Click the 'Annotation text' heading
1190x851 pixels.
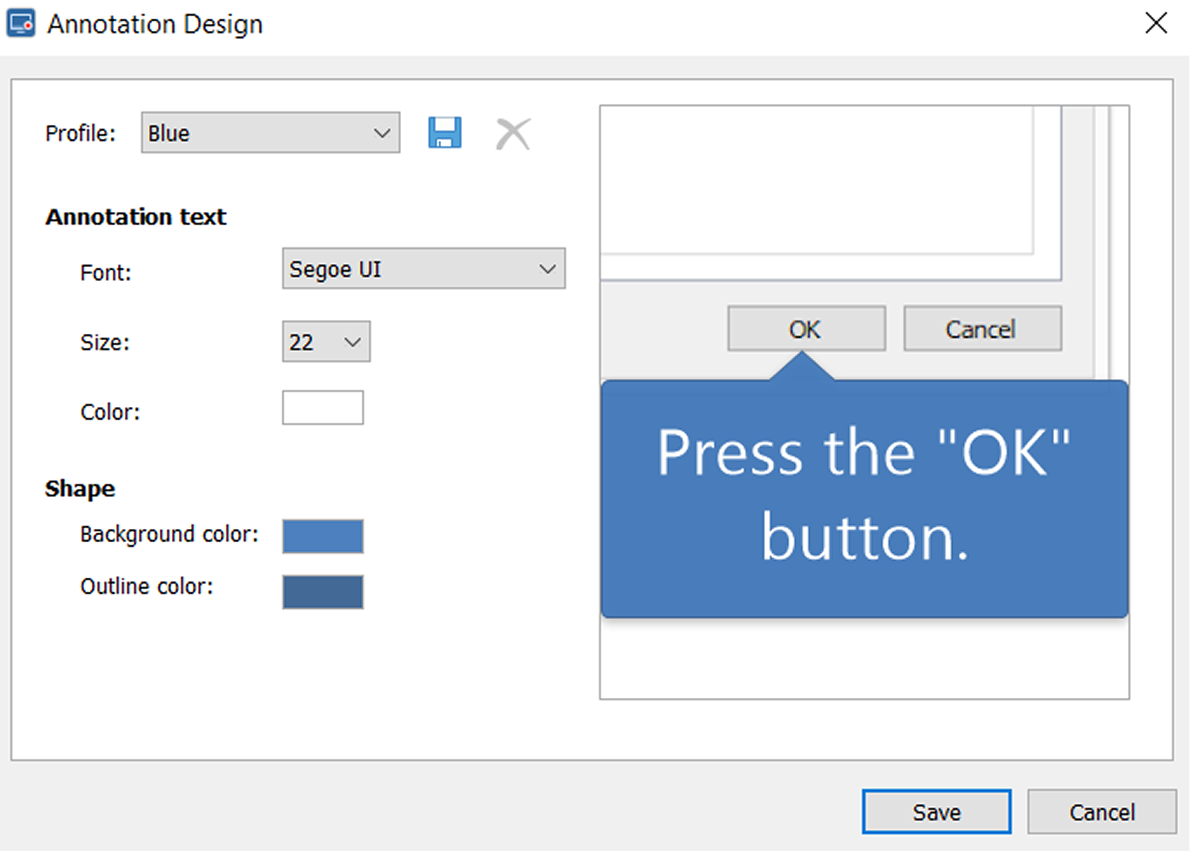[136, 217]
